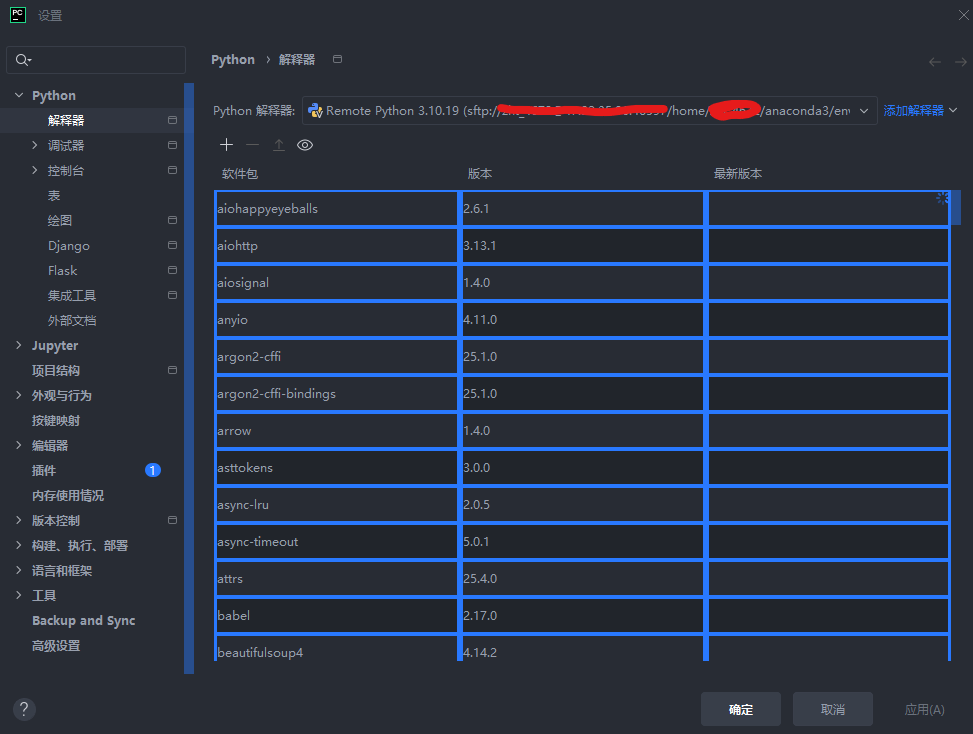Expand the 语言和框架 group
The width and height of the screenshot is (973, 734).
[x=19, y=570]
